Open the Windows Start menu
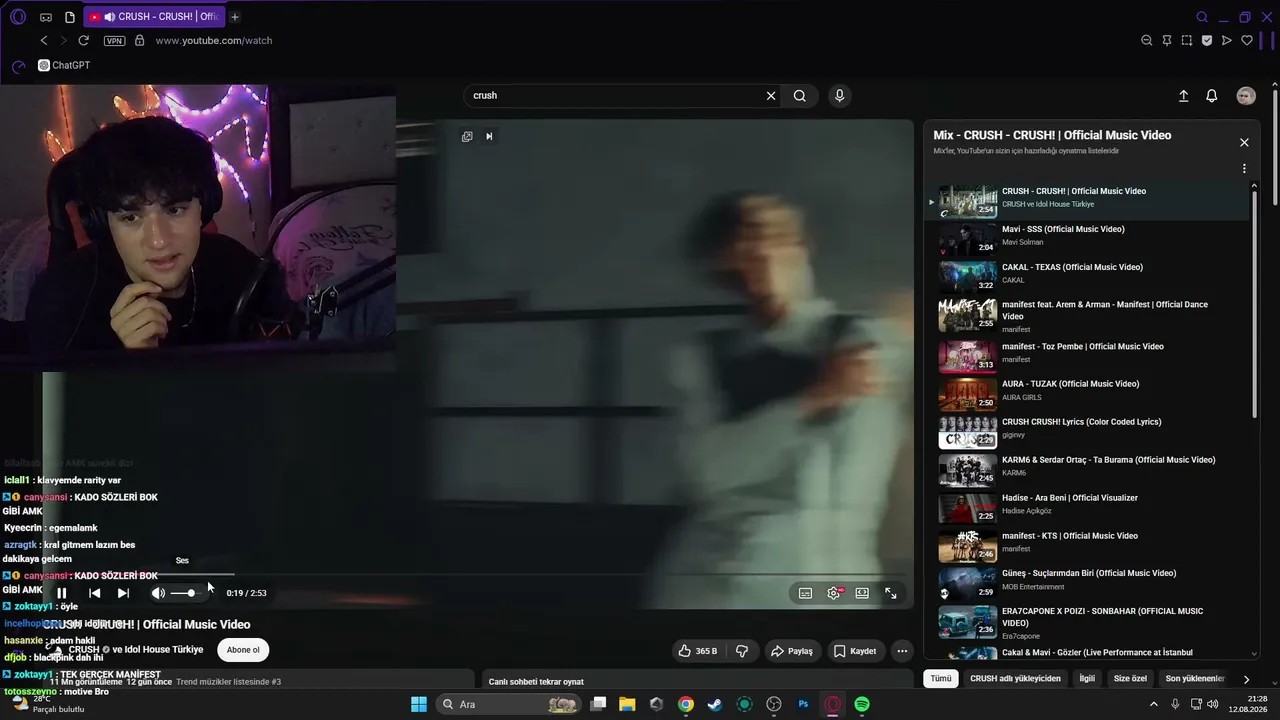1280x720 pixels. (419, 704)
